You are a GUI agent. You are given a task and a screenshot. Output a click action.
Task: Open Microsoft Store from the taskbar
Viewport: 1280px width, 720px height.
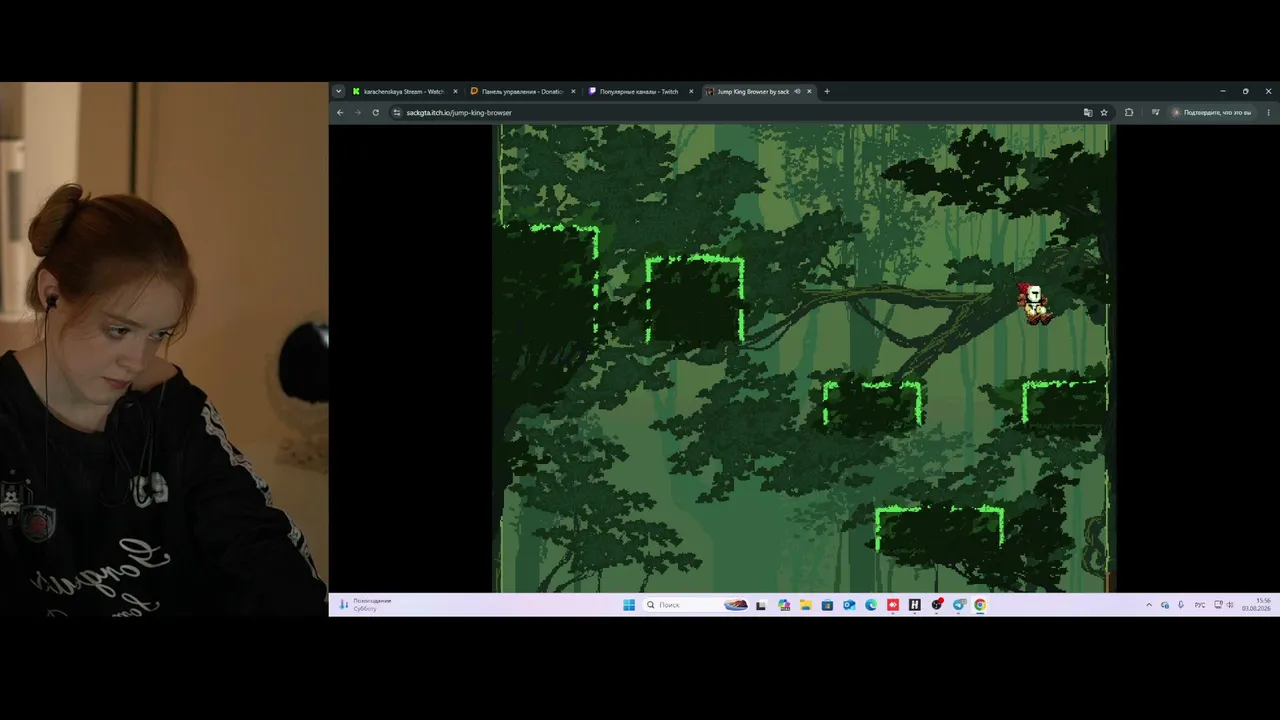pyautogui.click(x=827, y=605)
